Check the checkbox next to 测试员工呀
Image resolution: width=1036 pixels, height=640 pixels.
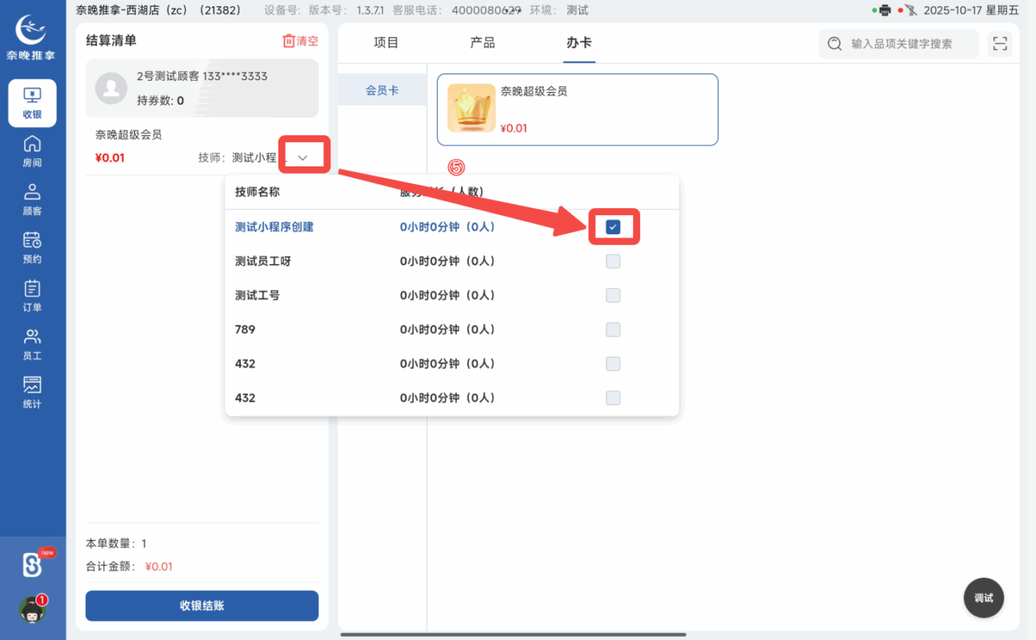[x=613, y=261]
